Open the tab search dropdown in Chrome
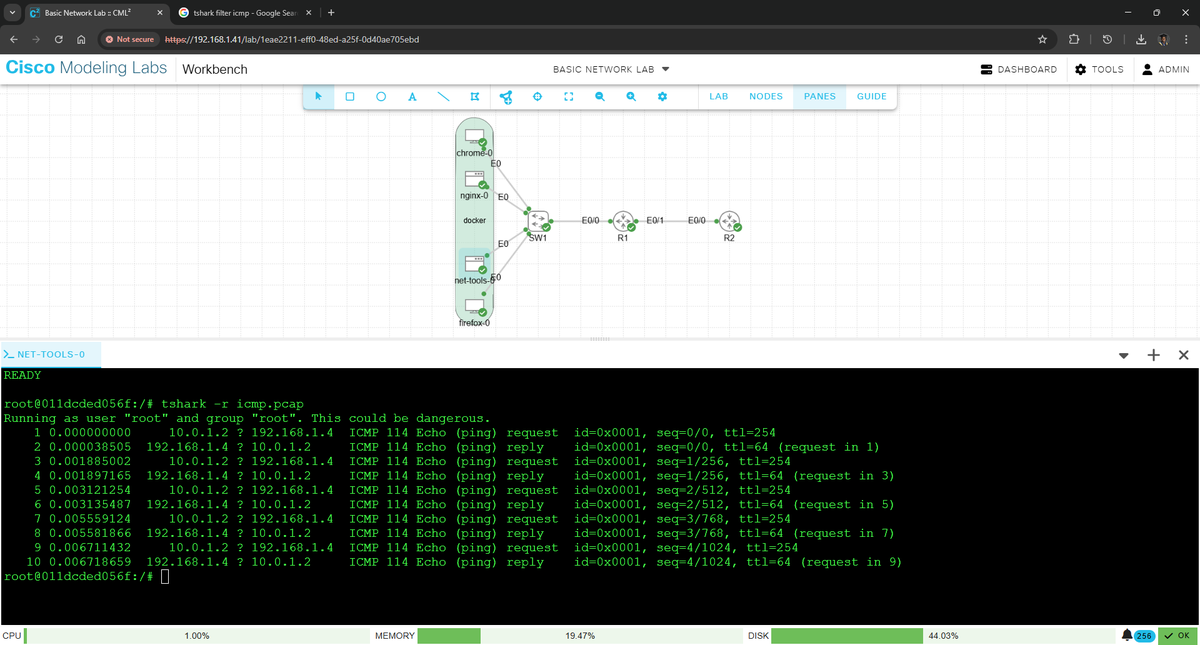 coord(11,12)
